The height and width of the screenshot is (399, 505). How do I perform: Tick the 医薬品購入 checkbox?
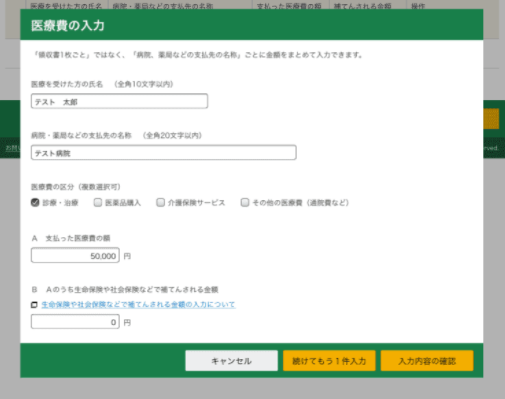(98, 202)
